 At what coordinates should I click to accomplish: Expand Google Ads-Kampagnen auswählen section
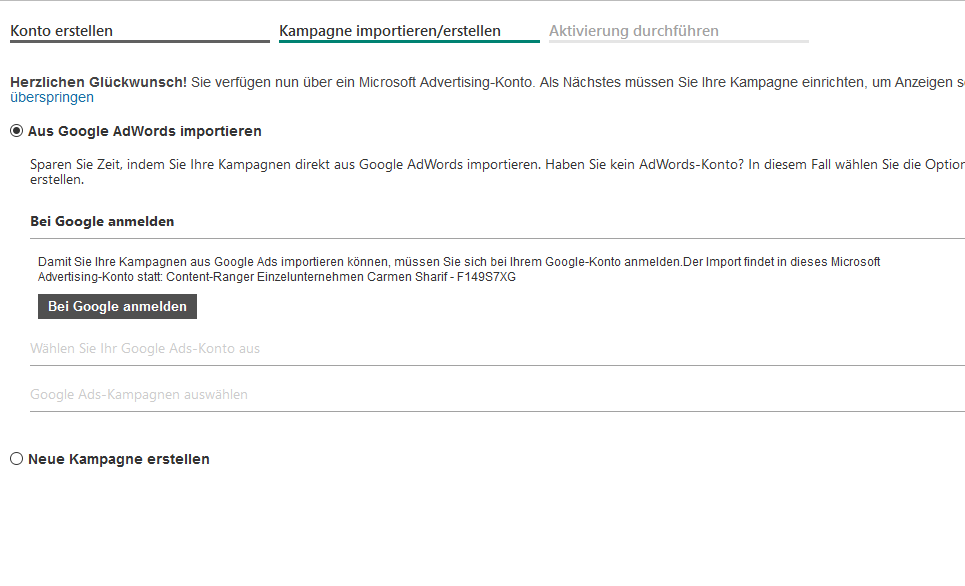tap(139, 395)
